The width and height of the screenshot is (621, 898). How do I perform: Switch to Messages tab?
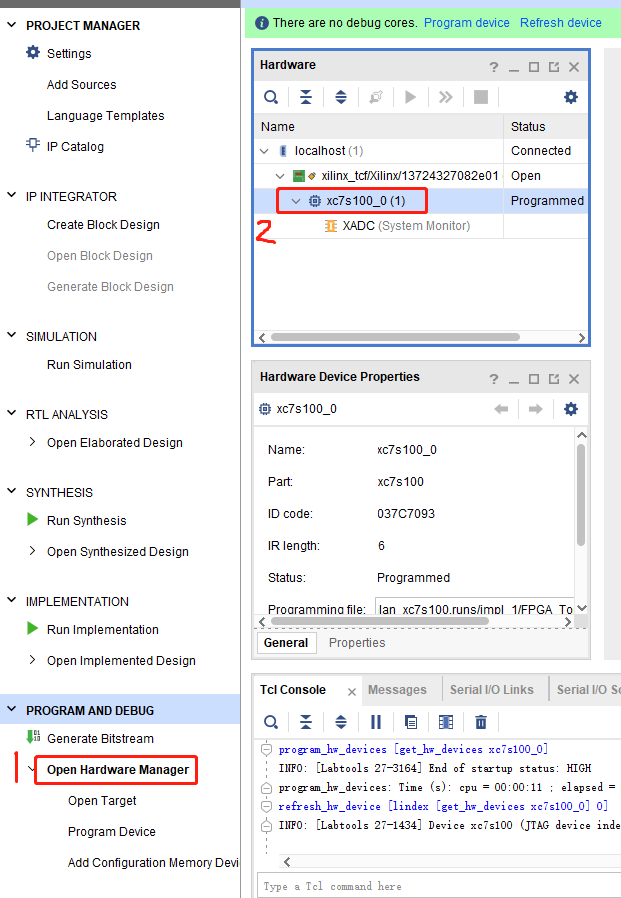pyautogui.click(x=397, y=690)
